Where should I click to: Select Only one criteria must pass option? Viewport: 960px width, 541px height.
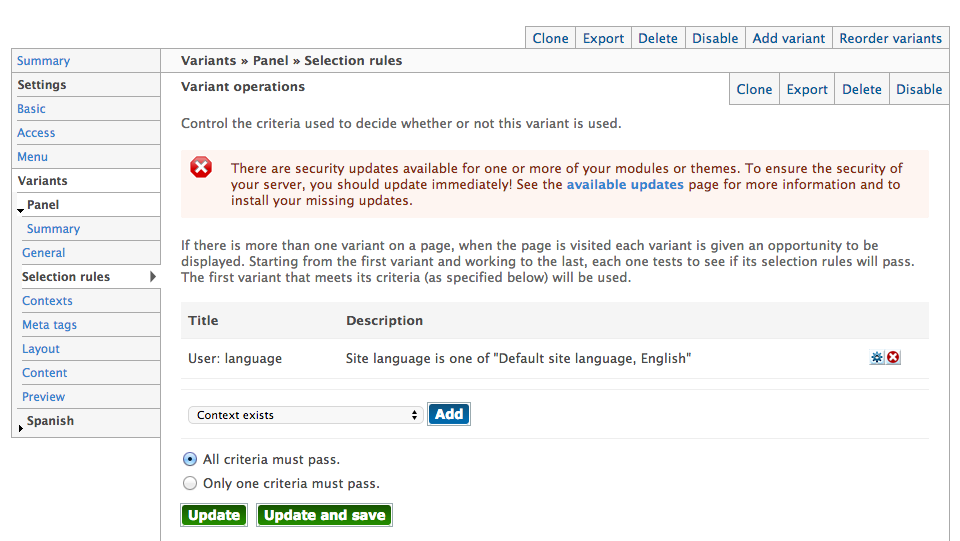190,483
